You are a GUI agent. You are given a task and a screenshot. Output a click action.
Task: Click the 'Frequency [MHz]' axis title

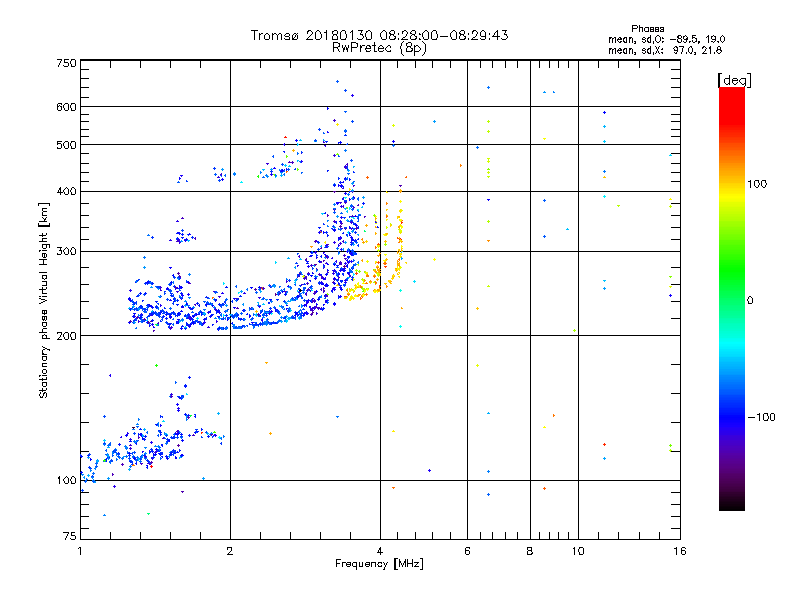point(379,564)
